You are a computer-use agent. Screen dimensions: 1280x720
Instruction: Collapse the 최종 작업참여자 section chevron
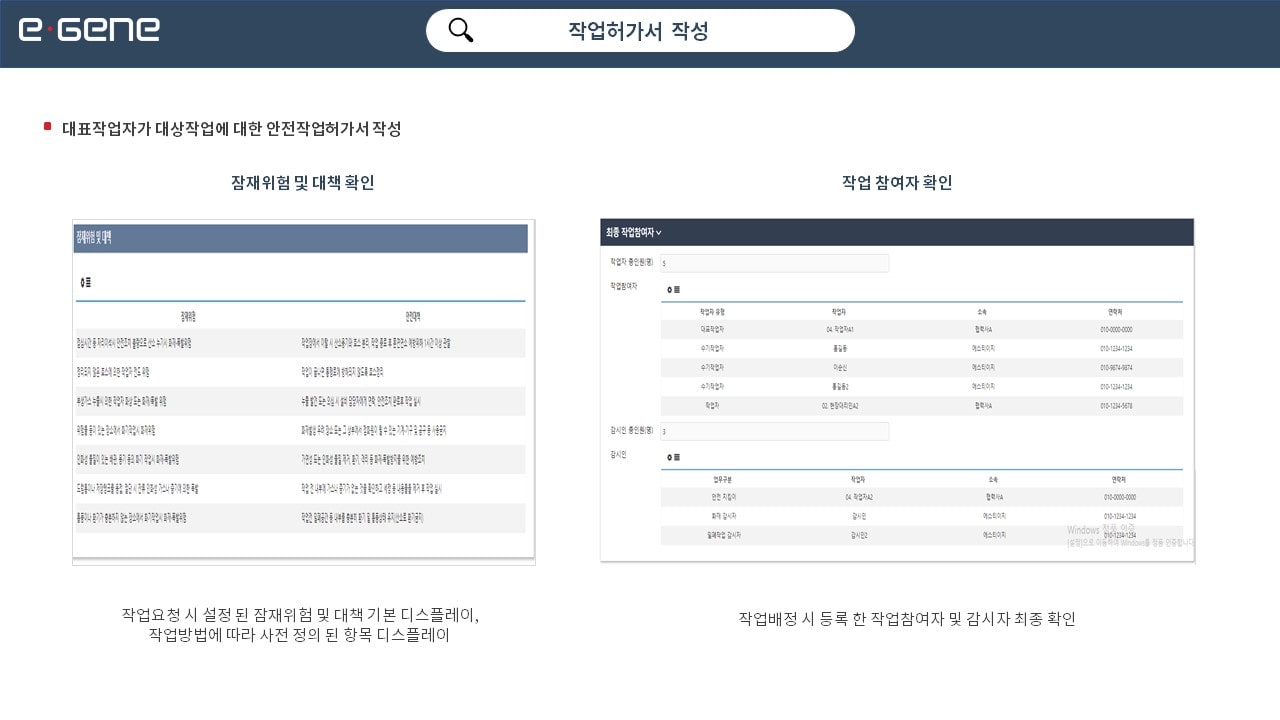click(x=659, y=233)
